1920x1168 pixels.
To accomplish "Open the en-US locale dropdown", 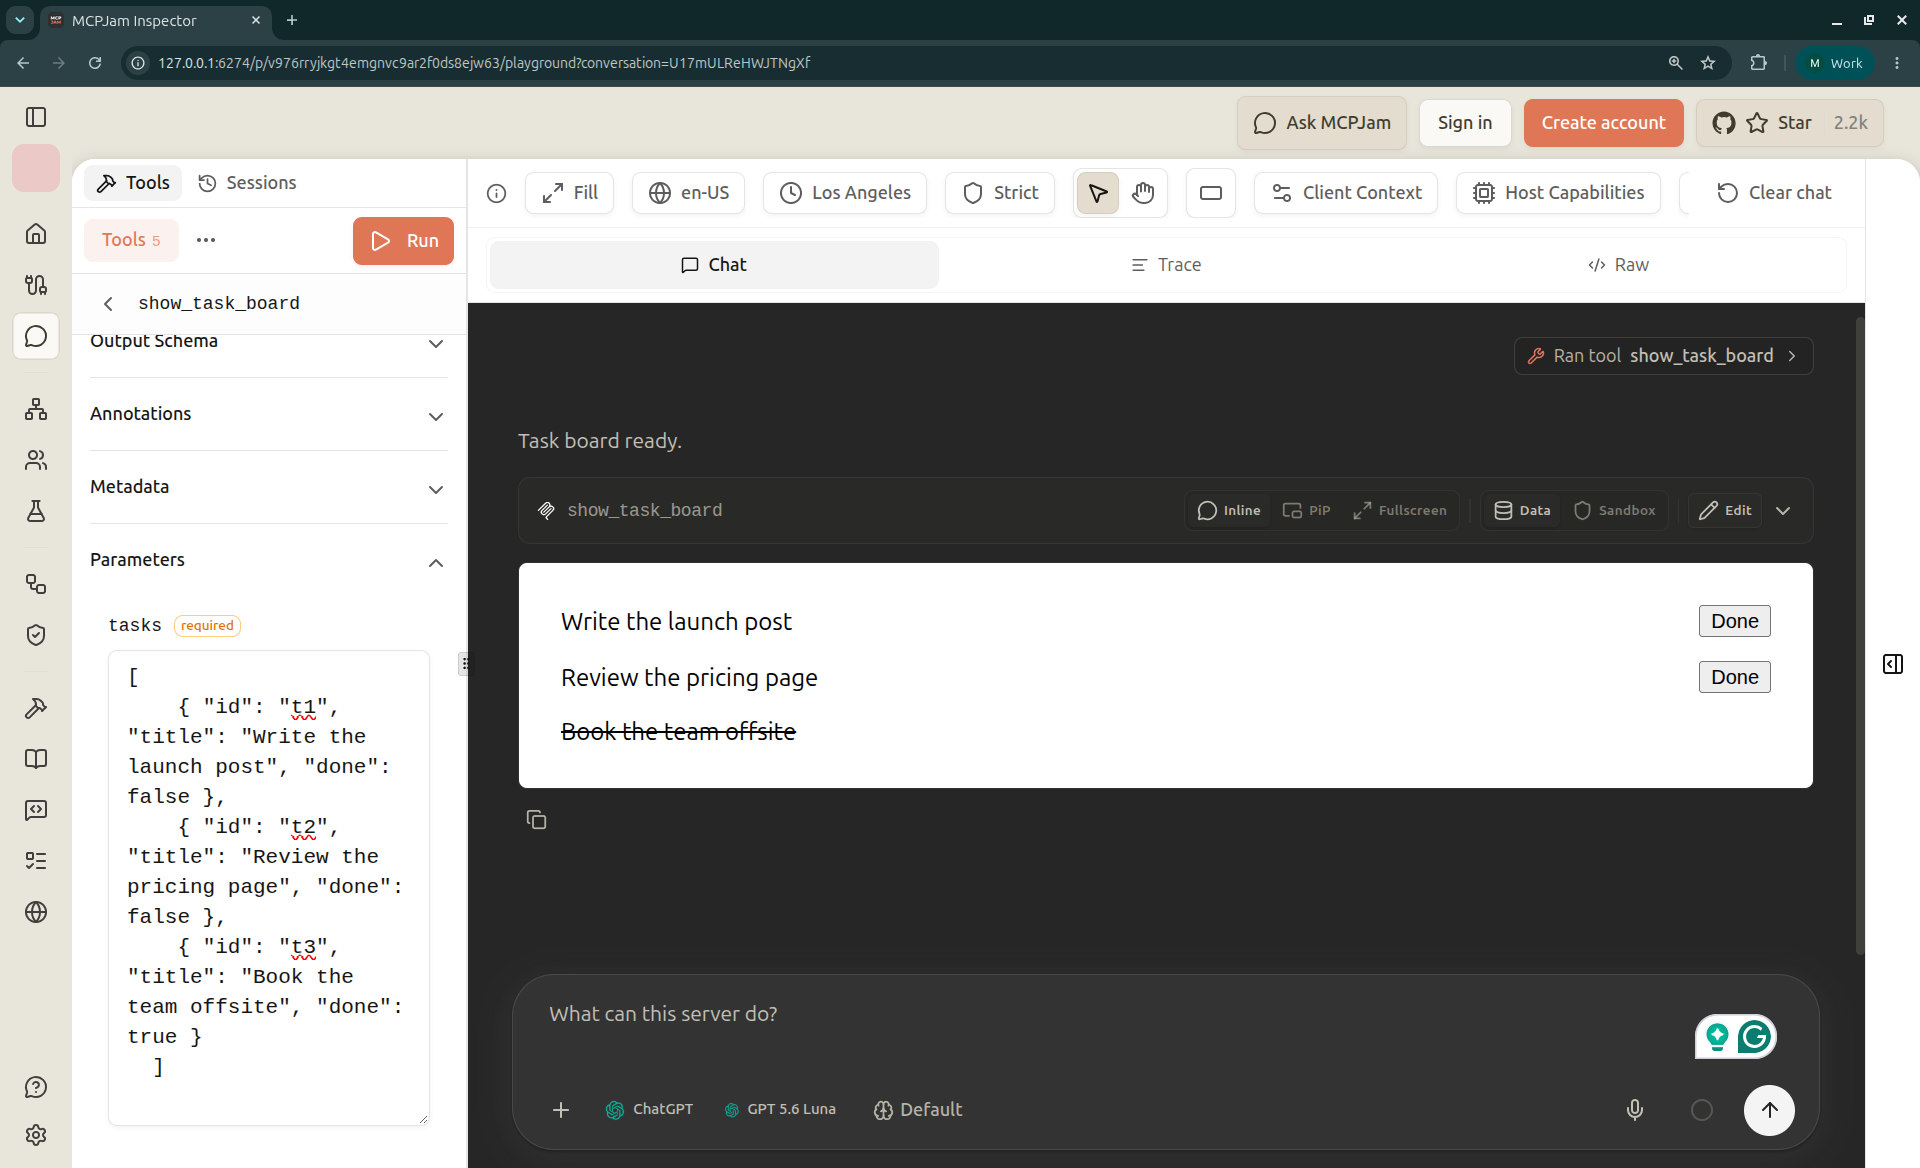I will 689,193.
